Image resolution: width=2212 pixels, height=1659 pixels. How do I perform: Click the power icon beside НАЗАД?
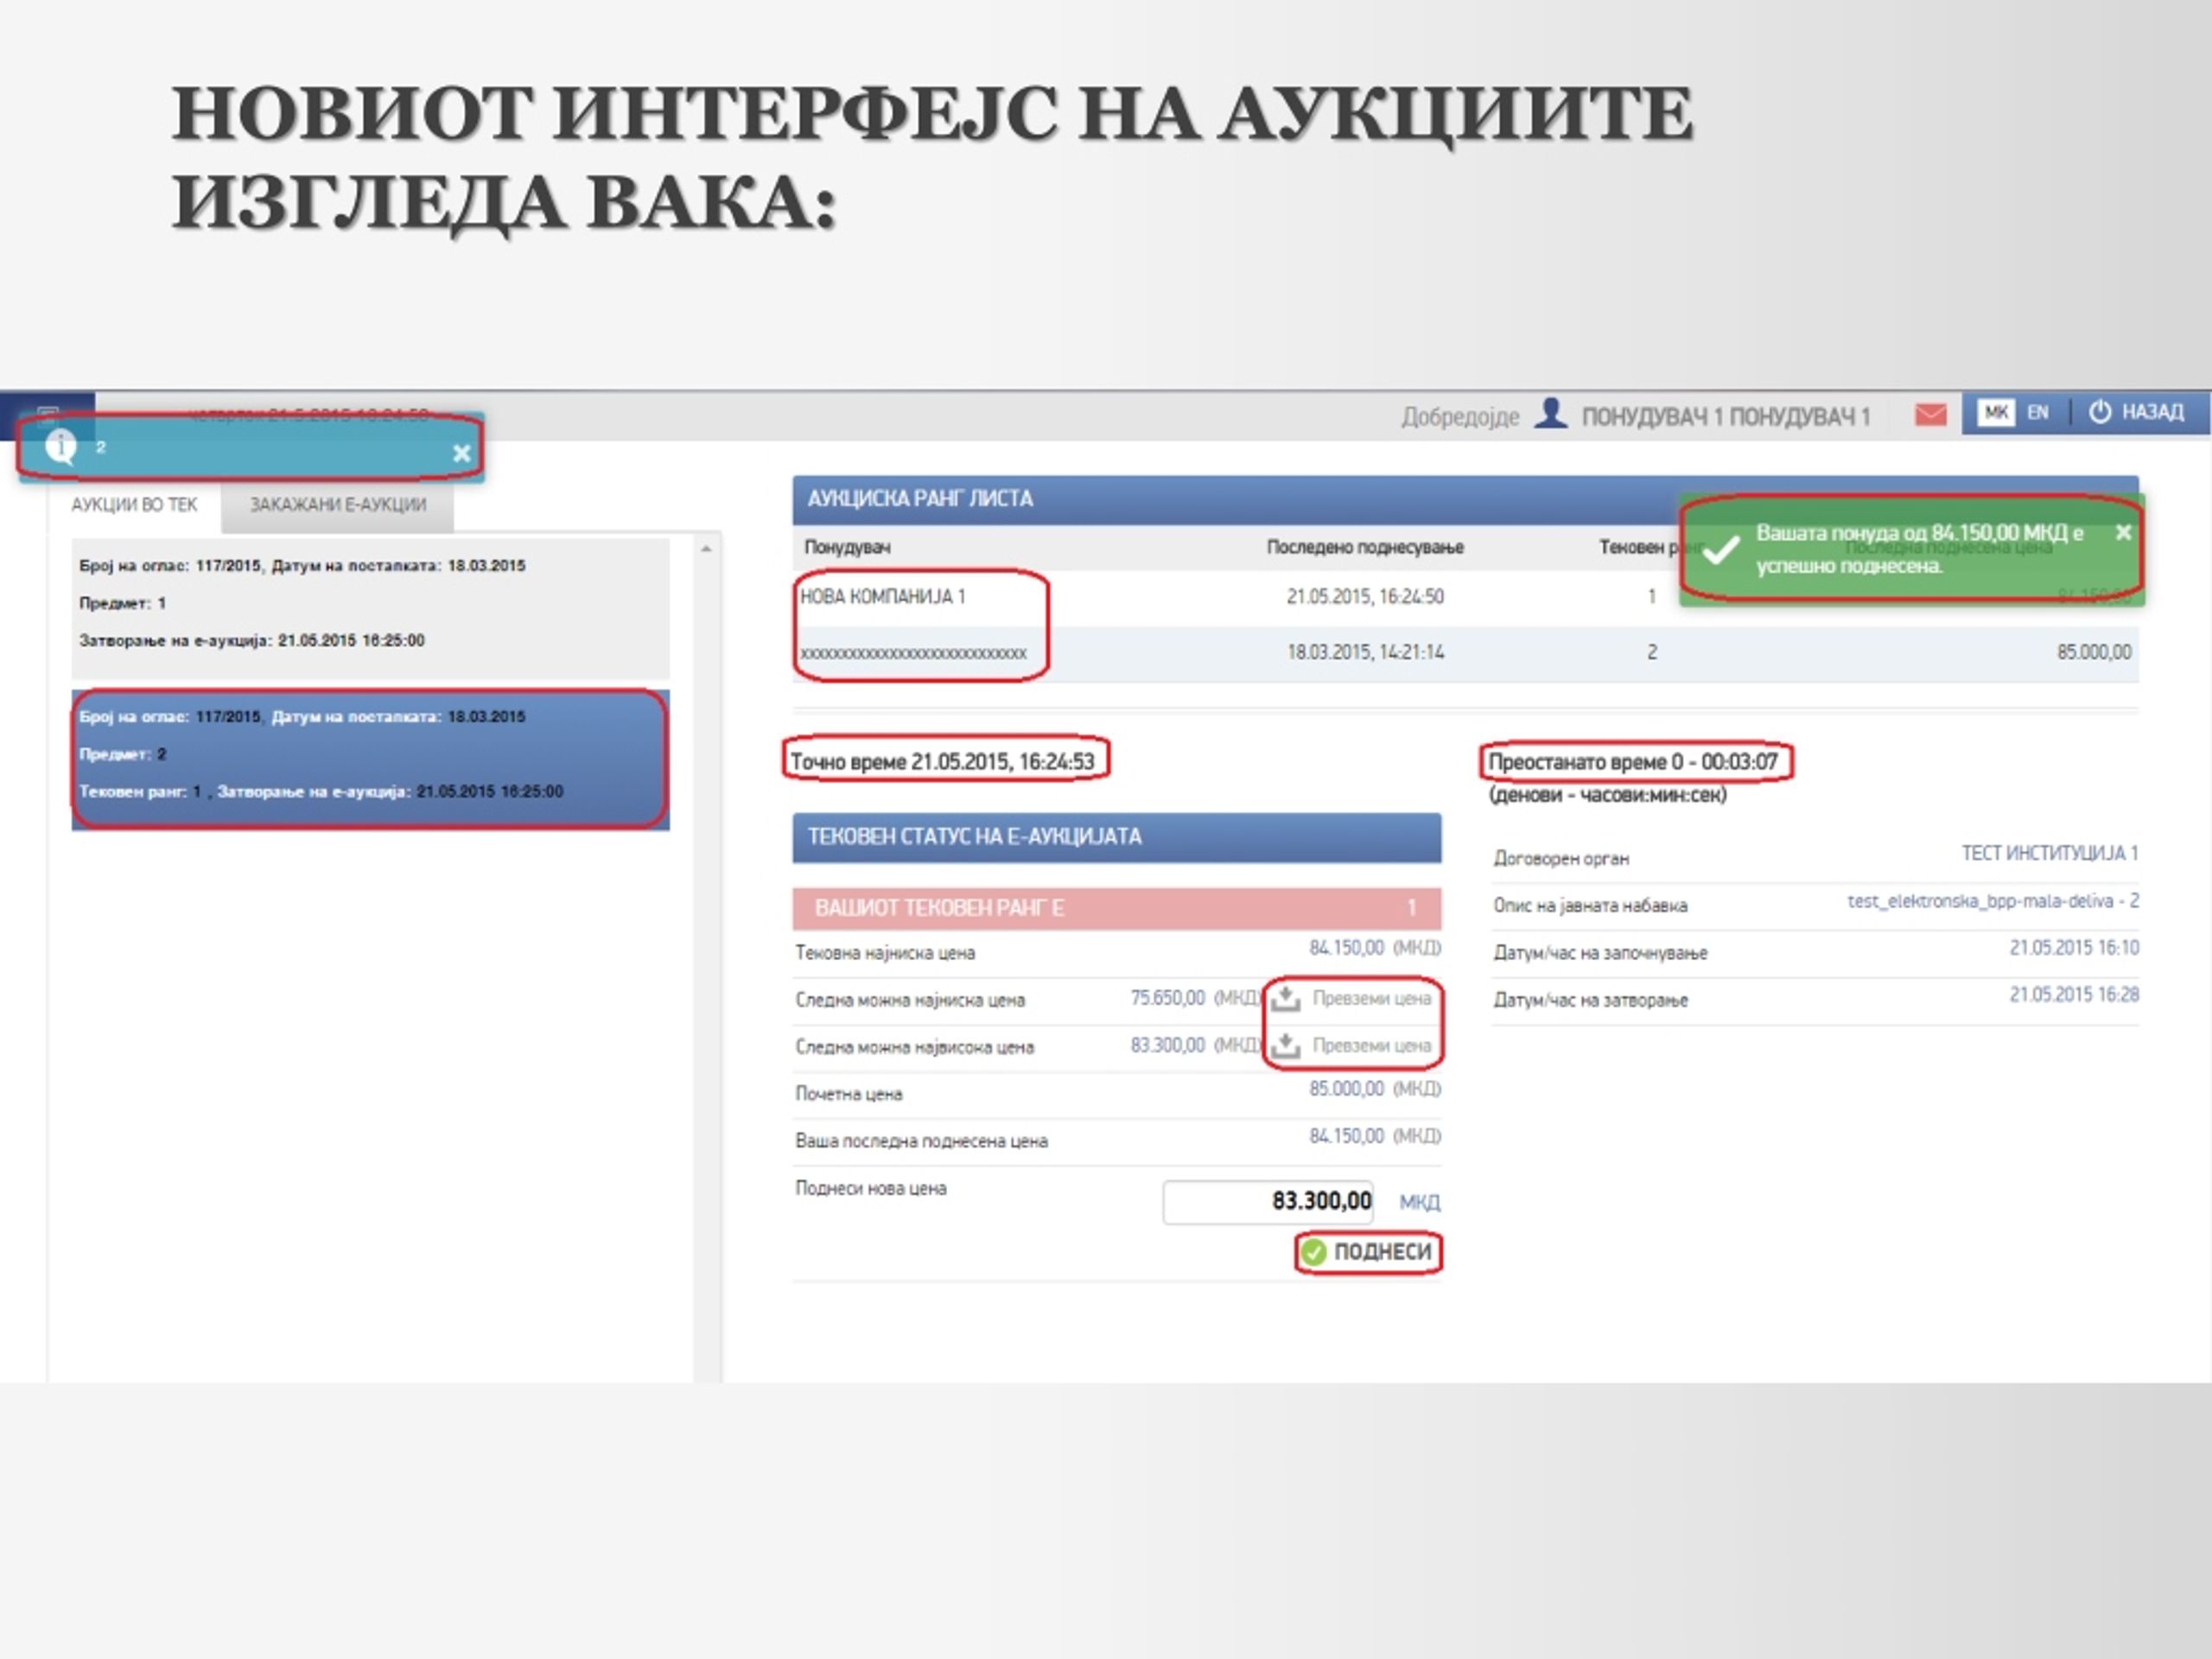tap(2100, 412)
